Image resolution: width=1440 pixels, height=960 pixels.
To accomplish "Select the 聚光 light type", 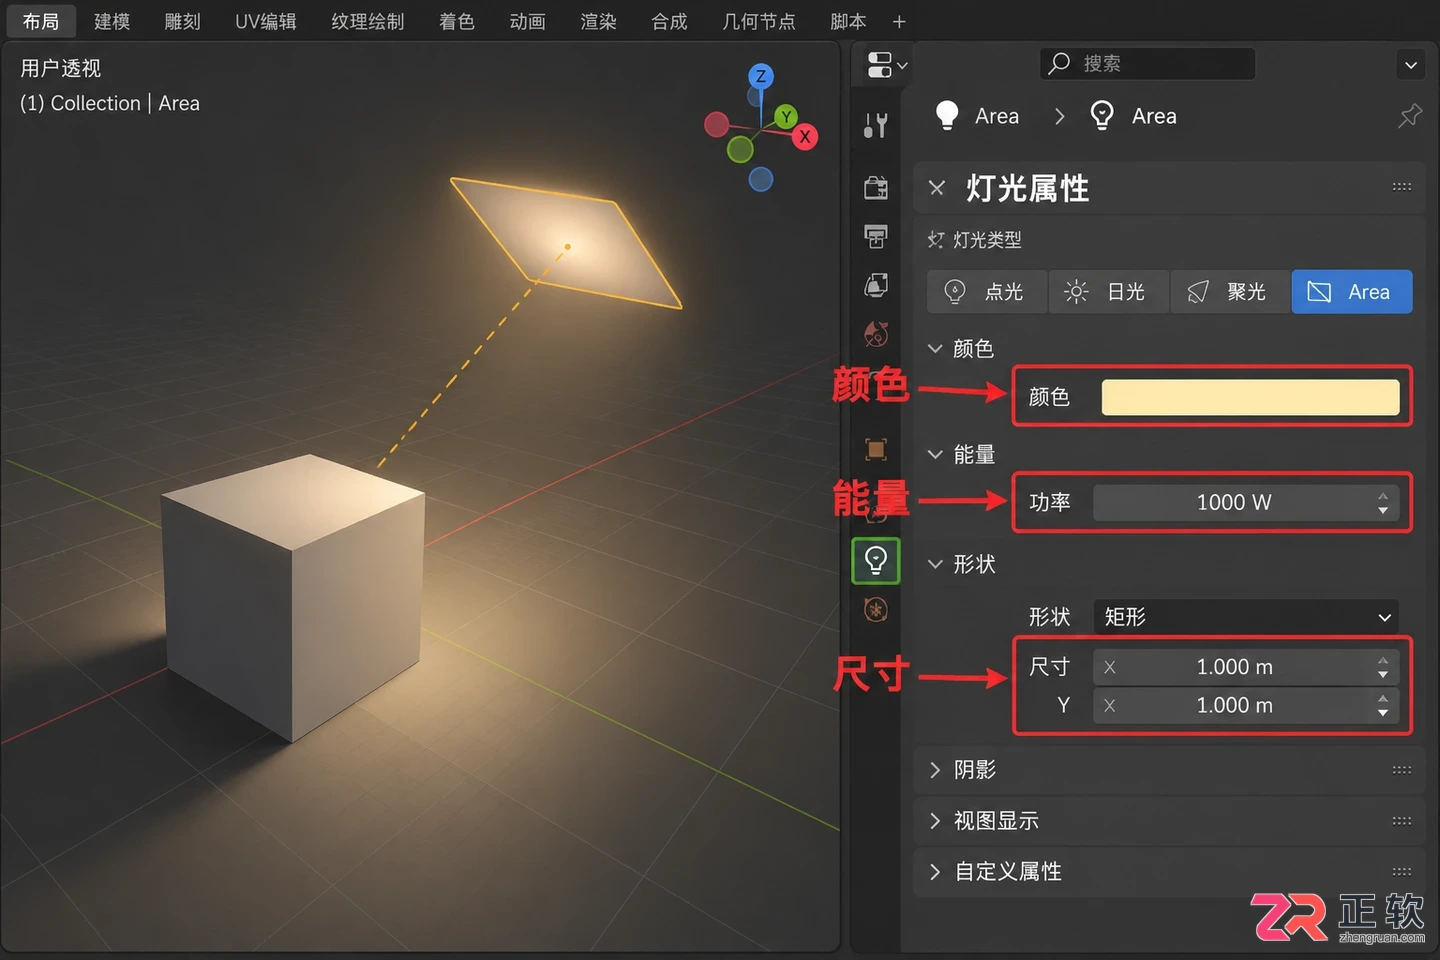I will click(x=1230, y=292).
